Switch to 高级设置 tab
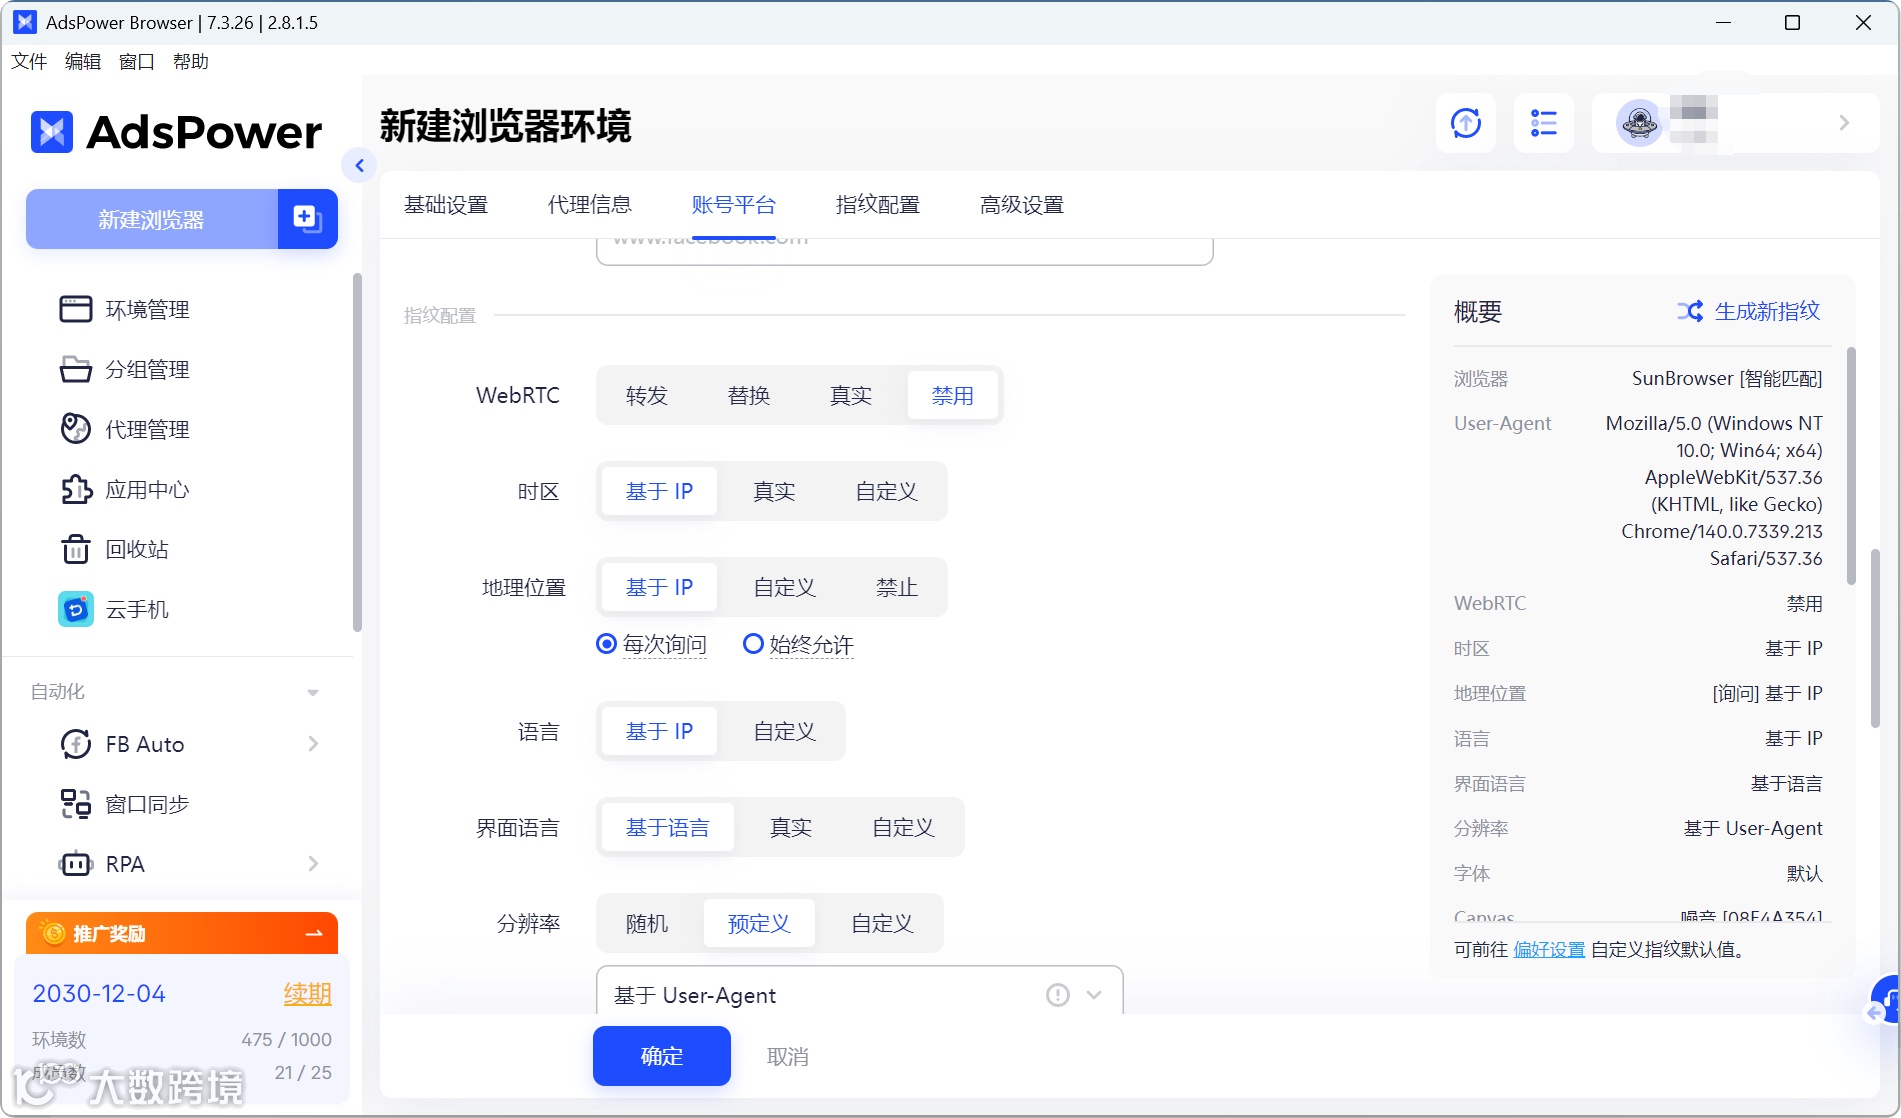This screenshot has height=1118, width=1901. click(1022, 205)
